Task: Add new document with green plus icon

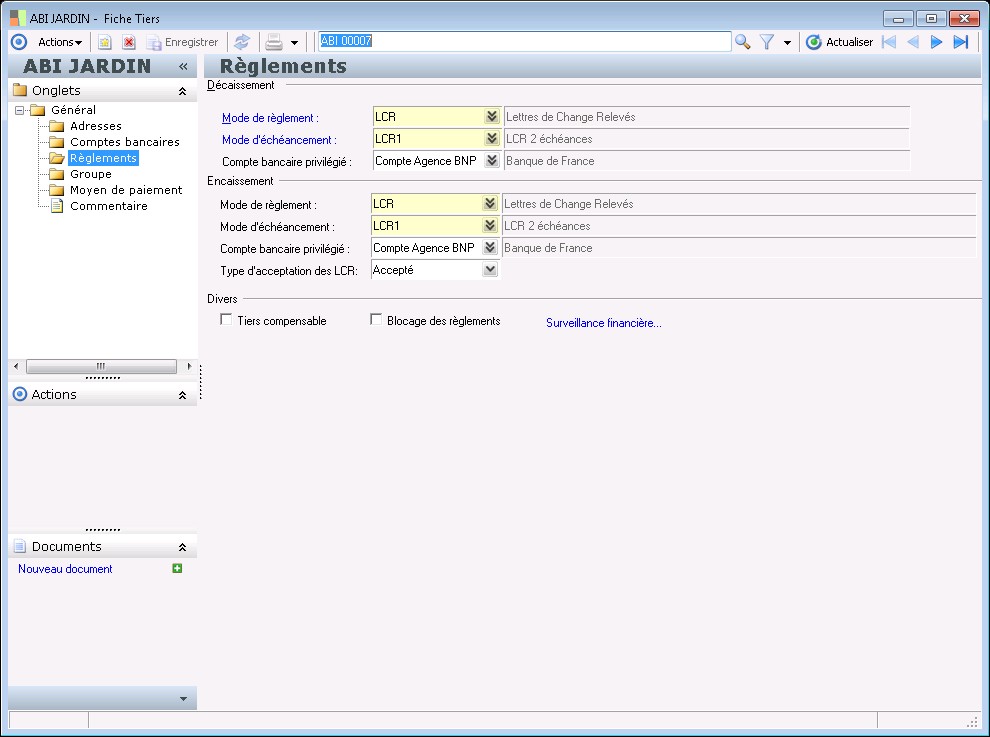Action: point(178,568)
